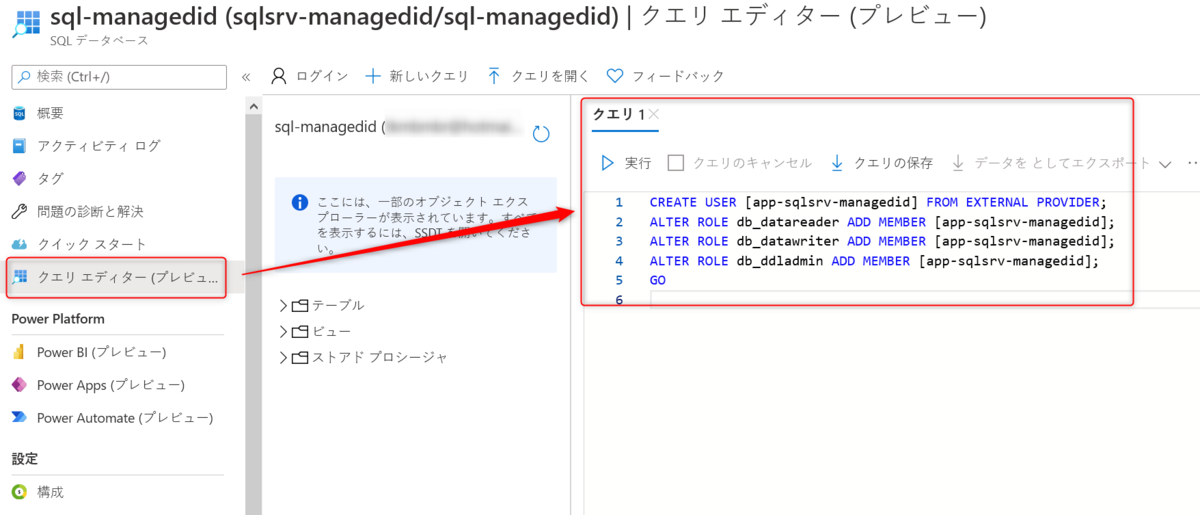
Task: Click the download arrow icon for クエリの保存
Action: [838, 163]
